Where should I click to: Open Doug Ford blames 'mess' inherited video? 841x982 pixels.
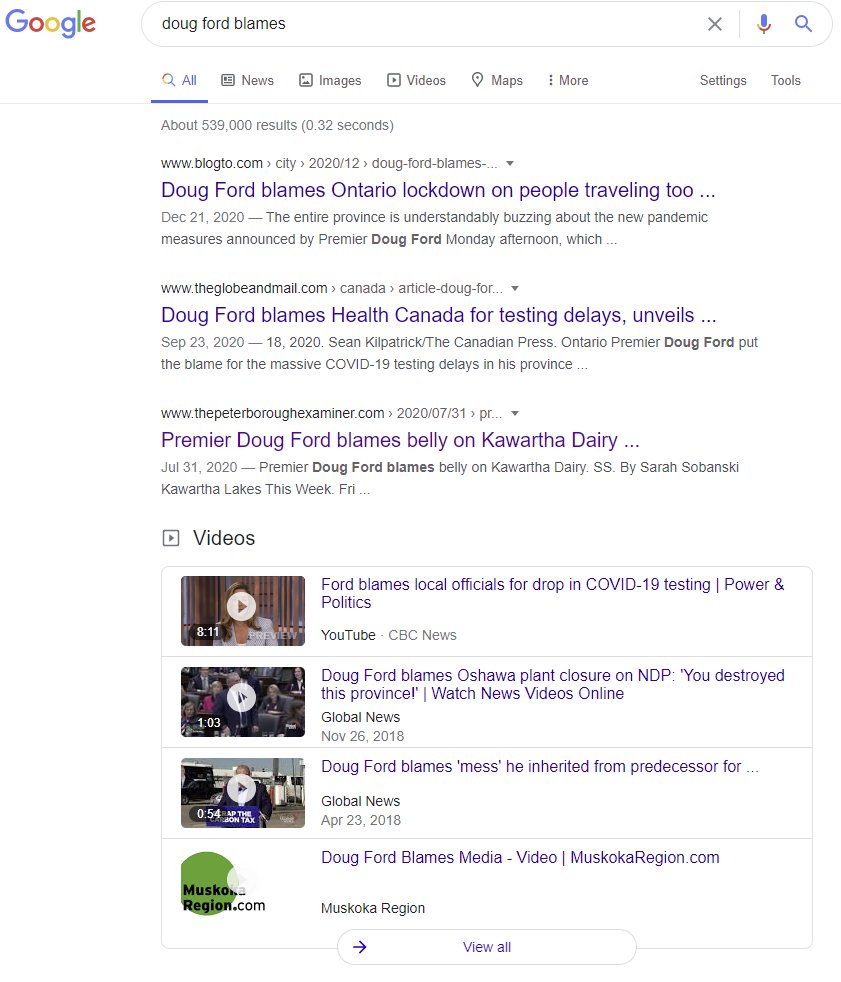point(540,767)
